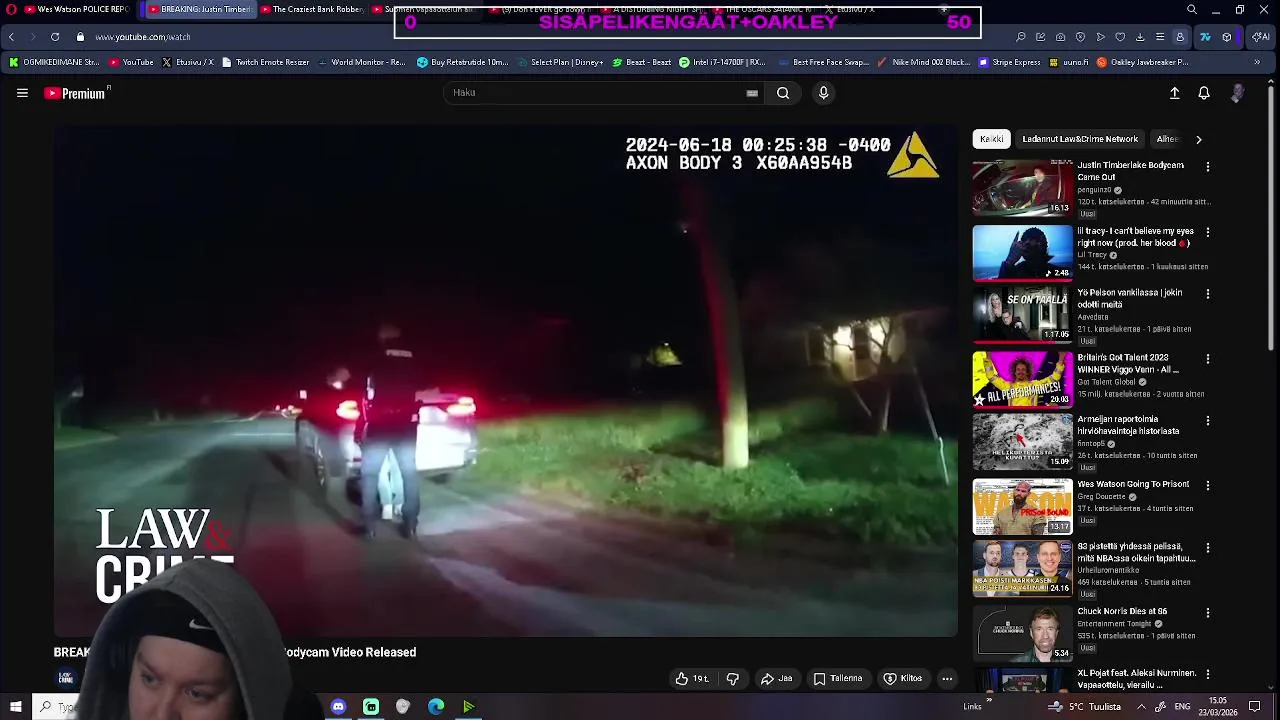
Task: Save the video with Tallenna button
Action: pos(838,679)
